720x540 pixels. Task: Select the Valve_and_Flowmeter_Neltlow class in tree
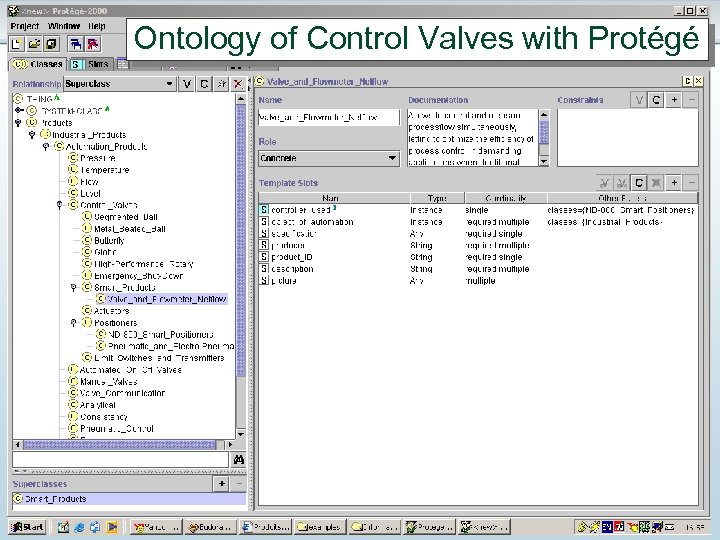(167, 299)
